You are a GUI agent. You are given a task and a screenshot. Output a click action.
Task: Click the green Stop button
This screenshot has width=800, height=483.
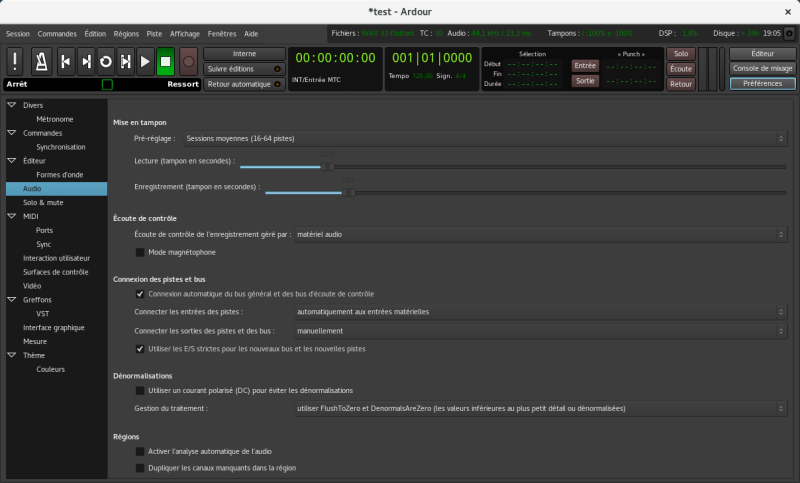[165, 62]
